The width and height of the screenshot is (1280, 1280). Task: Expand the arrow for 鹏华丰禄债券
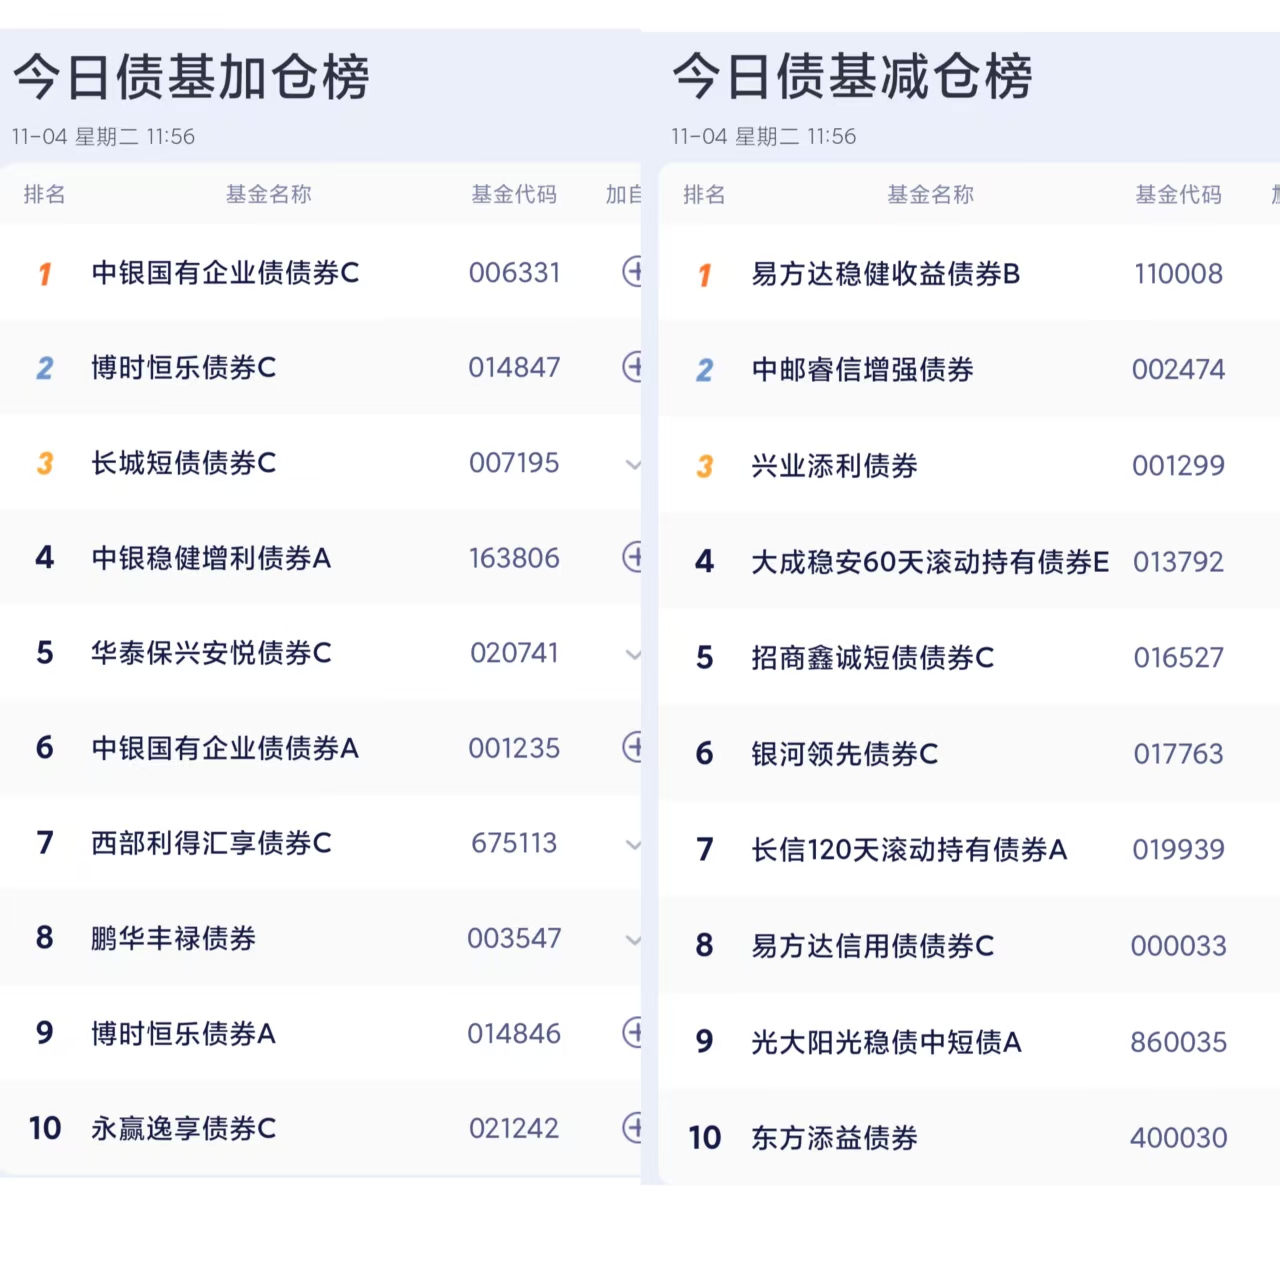[632, 939]
